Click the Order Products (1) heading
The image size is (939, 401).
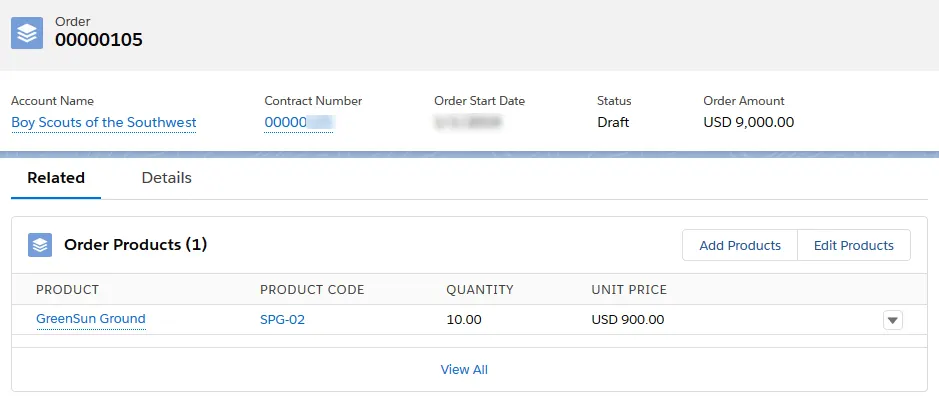click(135, 245)
